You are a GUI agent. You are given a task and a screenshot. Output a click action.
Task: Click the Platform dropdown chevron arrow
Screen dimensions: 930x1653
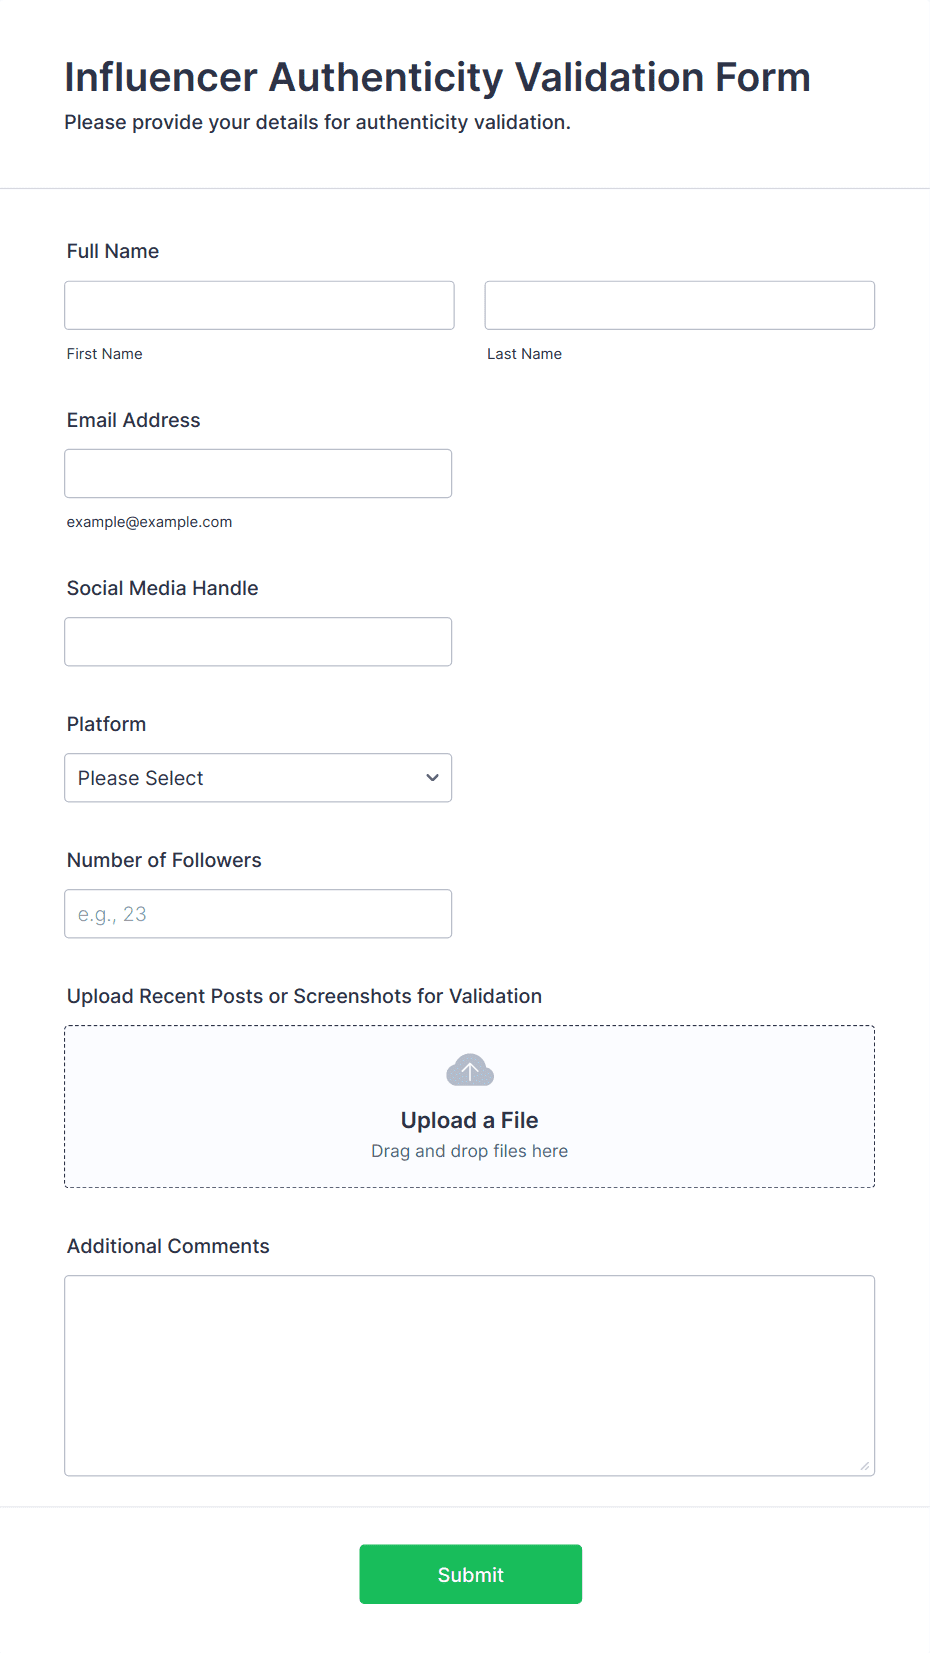[432, 778]
